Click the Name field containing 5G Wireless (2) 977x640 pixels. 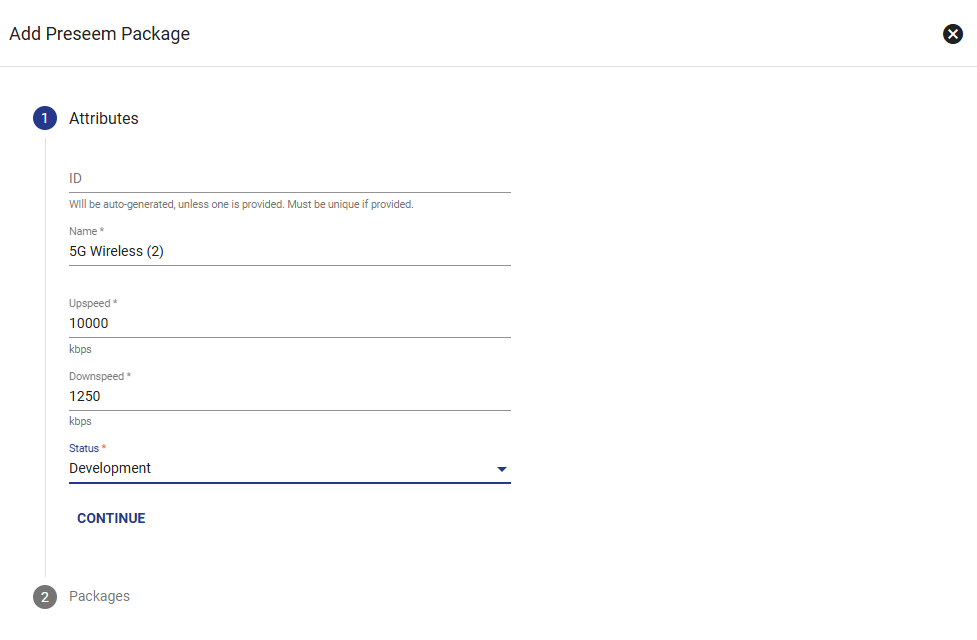click(x=290, y=251)
